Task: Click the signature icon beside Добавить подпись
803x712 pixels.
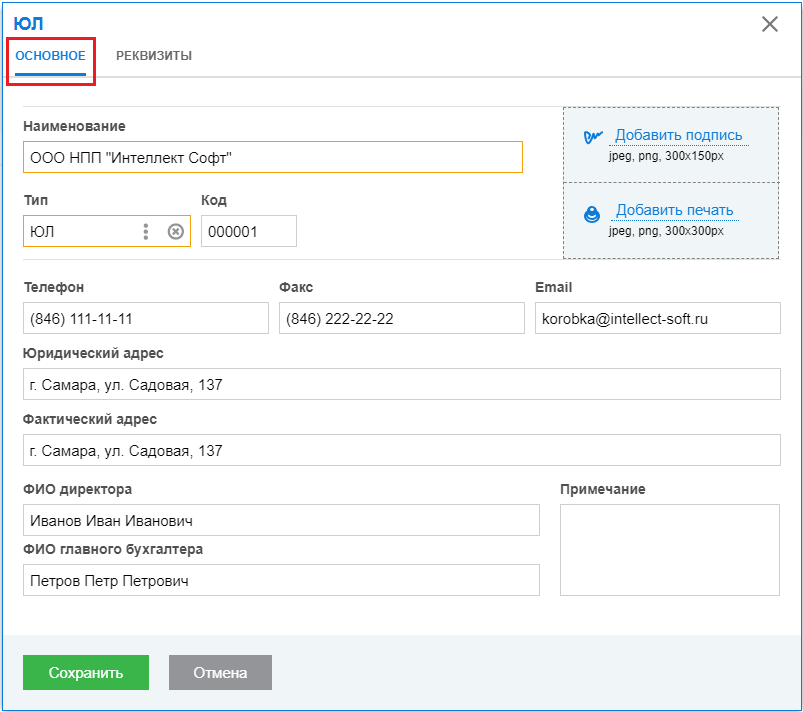Action: (593, 136)
